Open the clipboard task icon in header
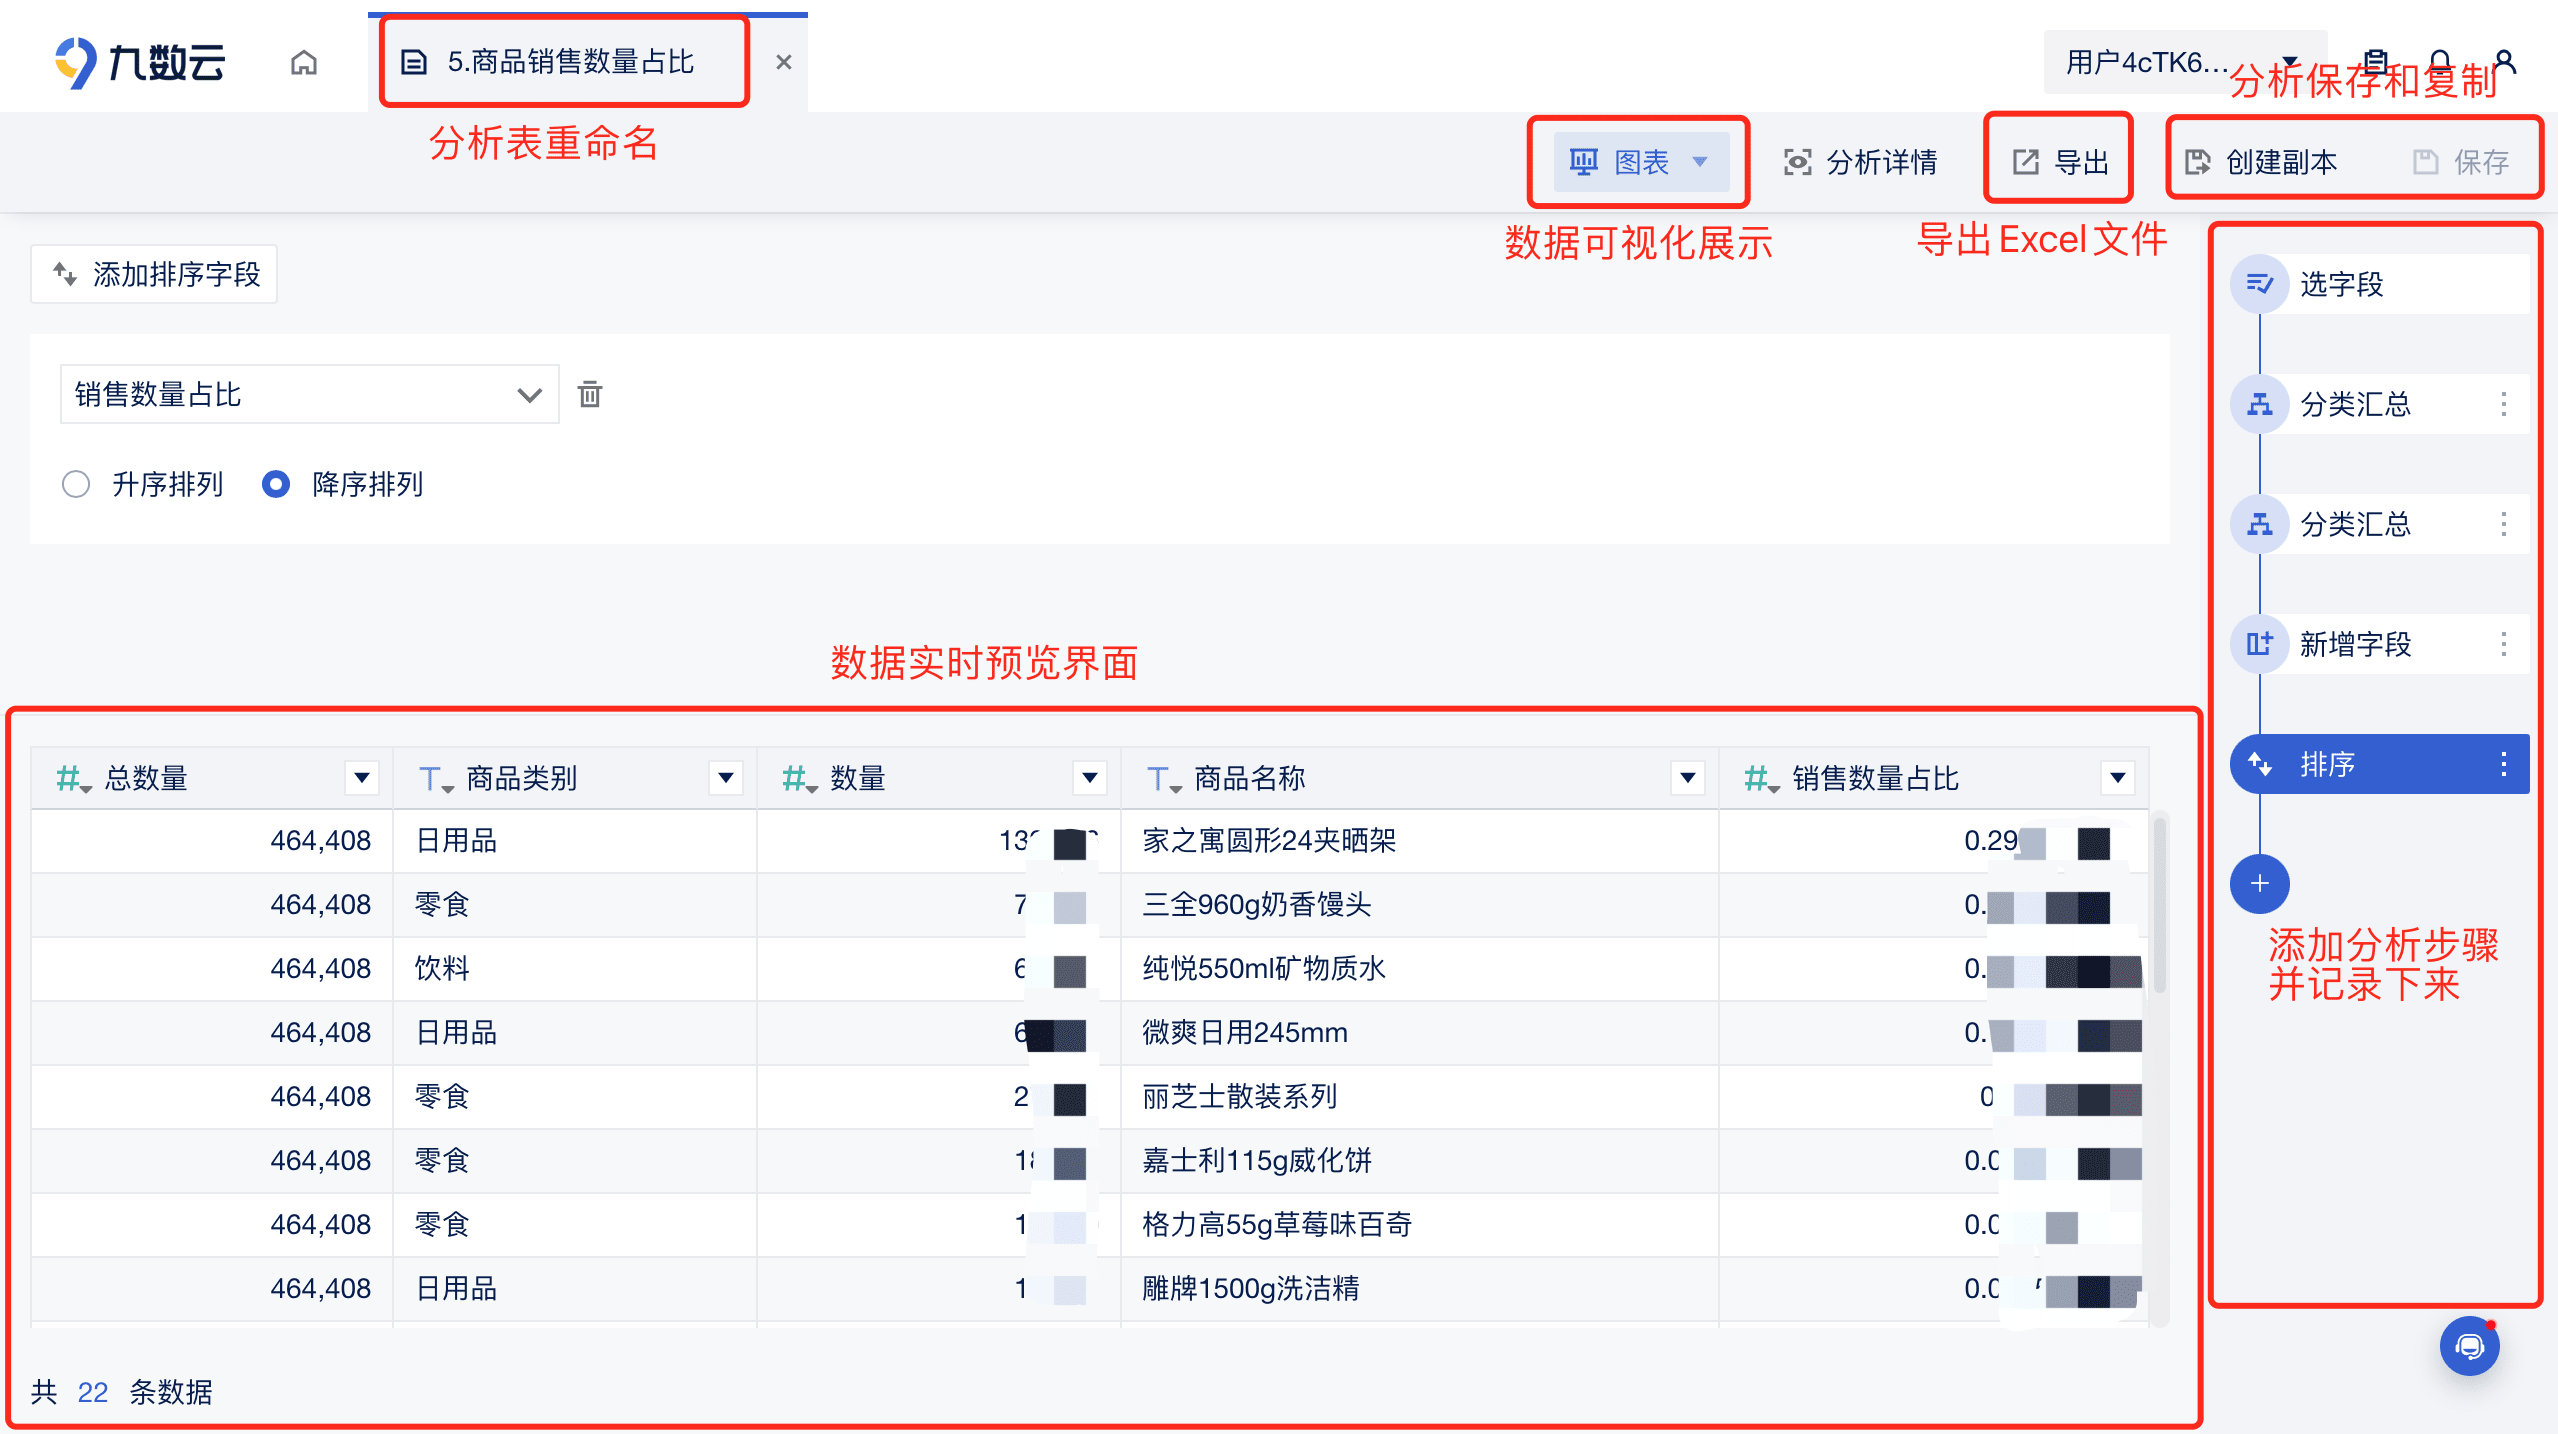 tap(2376, 62)
